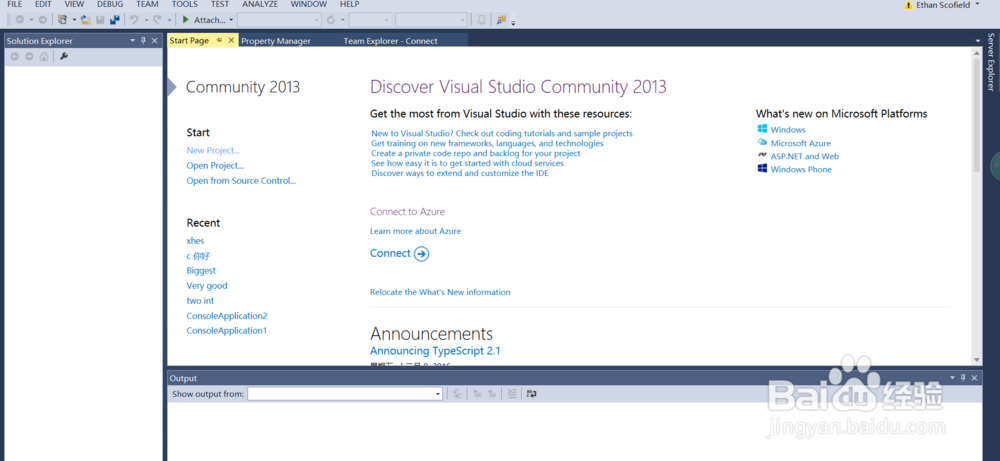
Task: Click the New Project... link
Action: (x=213, y=150)
